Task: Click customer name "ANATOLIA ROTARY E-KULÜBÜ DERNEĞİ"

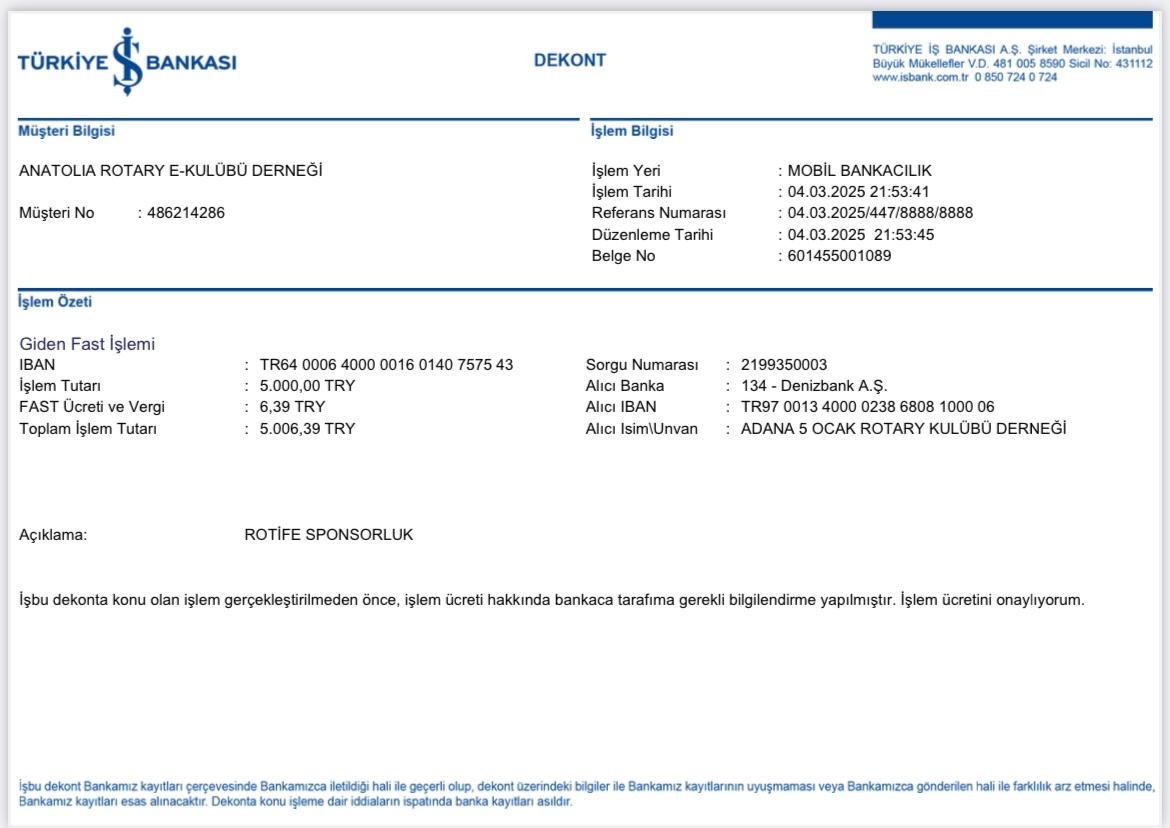Action: pyautogui.click(x=171, y=171)
